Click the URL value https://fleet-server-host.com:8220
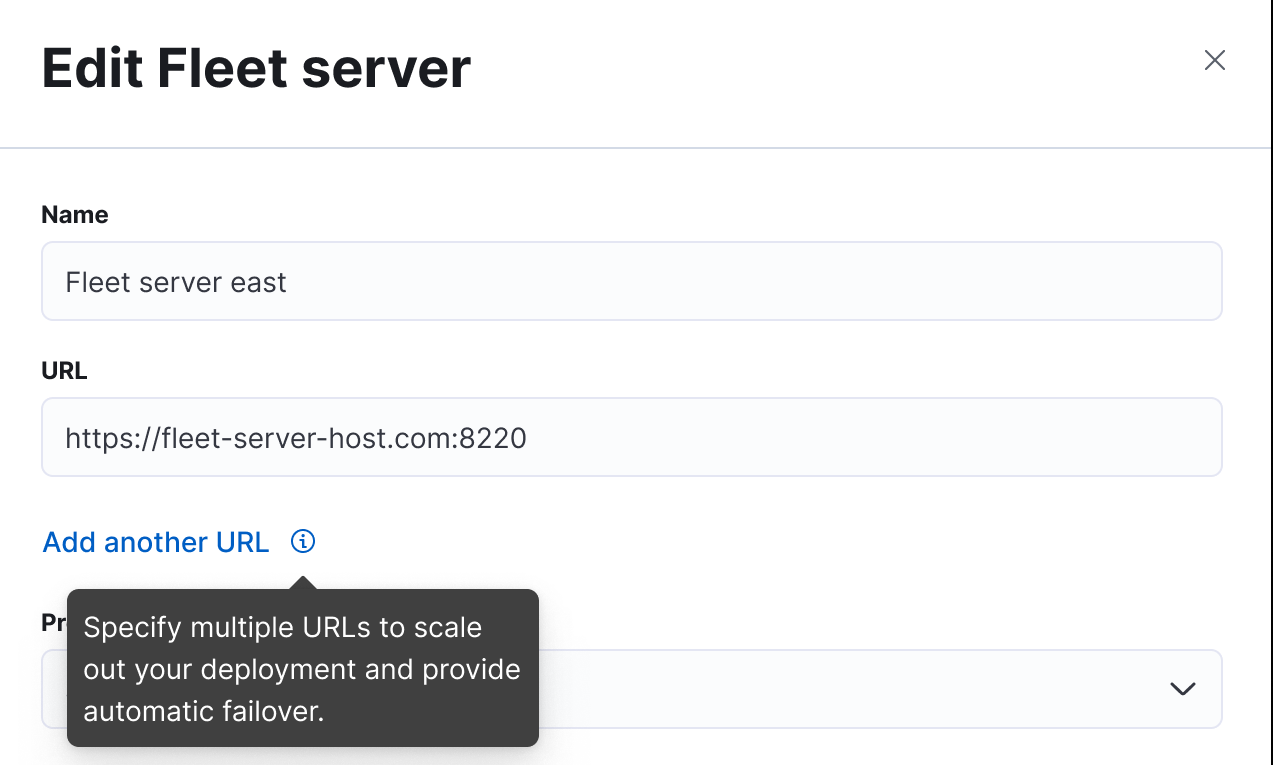The height and width of the screenshot is (765, 1273). [296, 437]
